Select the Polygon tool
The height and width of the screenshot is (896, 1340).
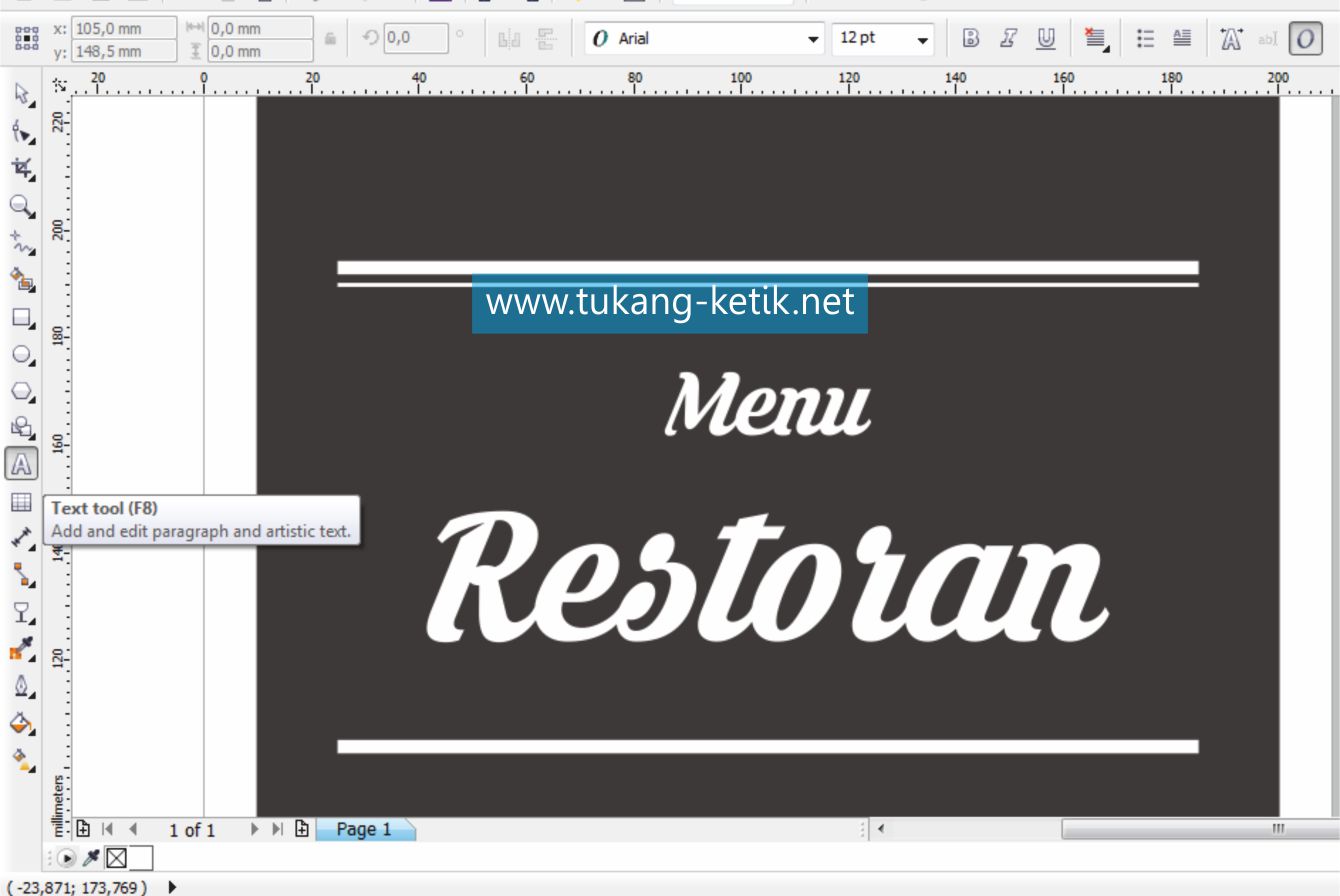pos(22,391)
